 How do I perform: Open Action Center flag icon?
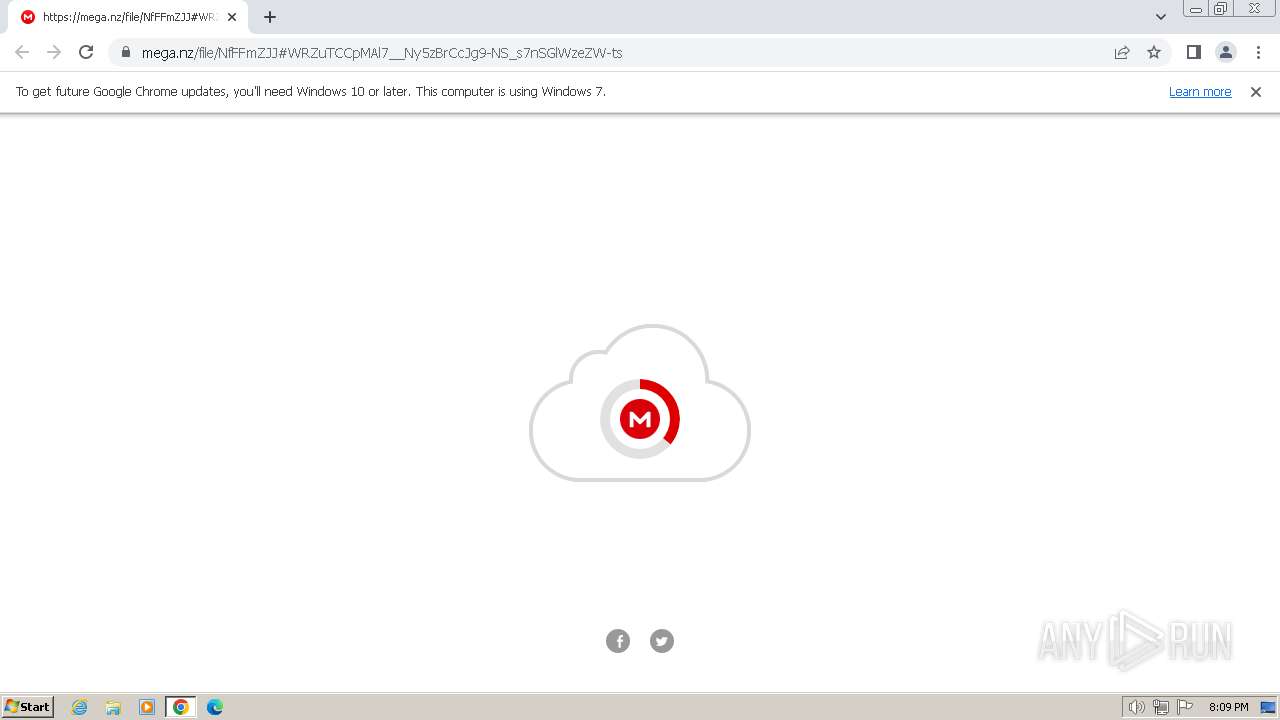coord(1185,707)
